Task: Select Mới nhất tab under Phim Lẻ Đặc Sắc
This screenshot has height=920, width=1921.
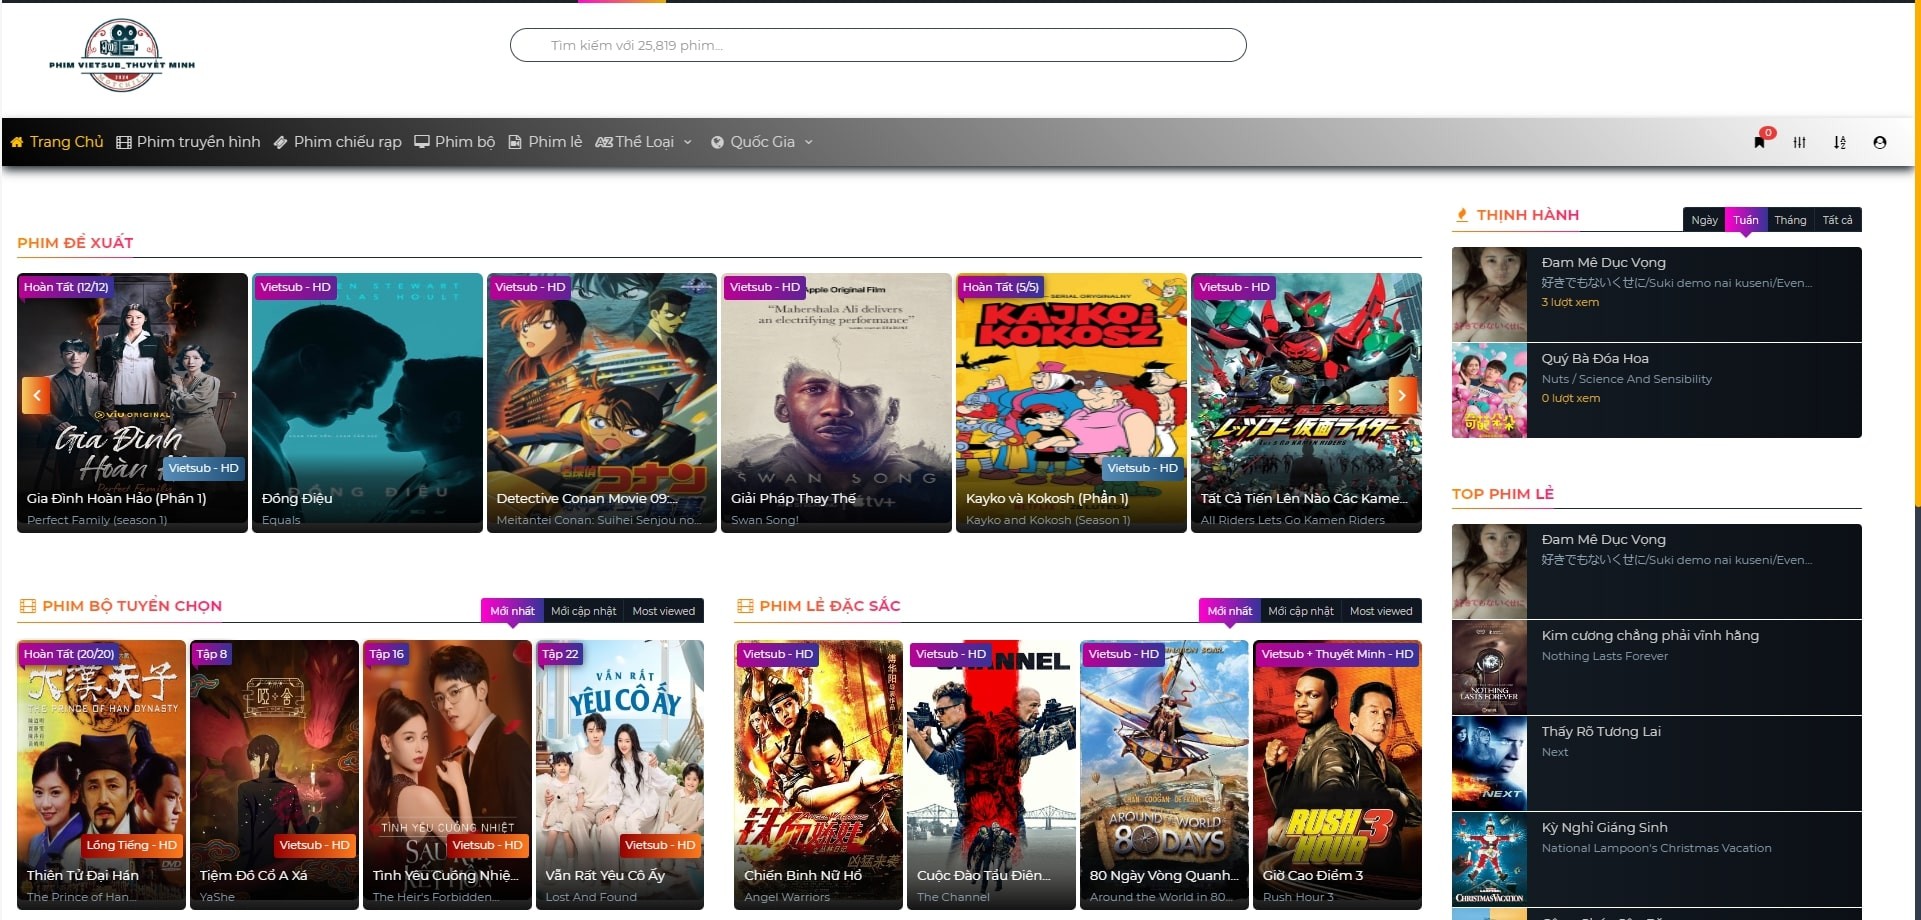Action: coord(1229,611)
